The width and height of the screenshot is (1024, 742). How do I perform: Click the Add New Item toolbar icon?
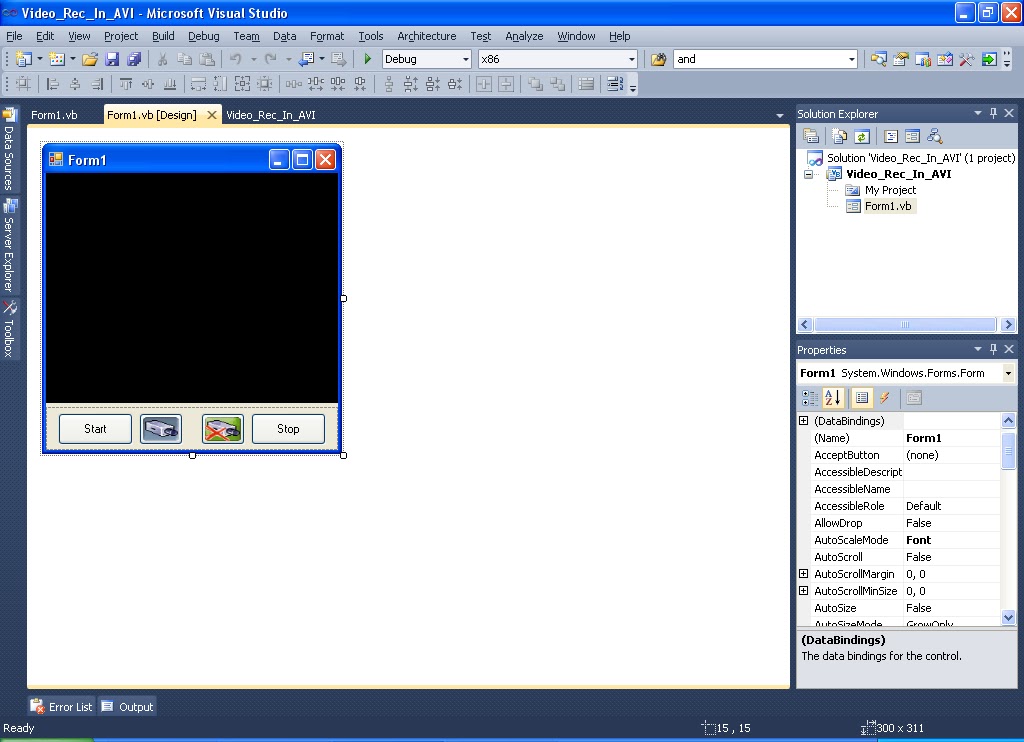57,59
